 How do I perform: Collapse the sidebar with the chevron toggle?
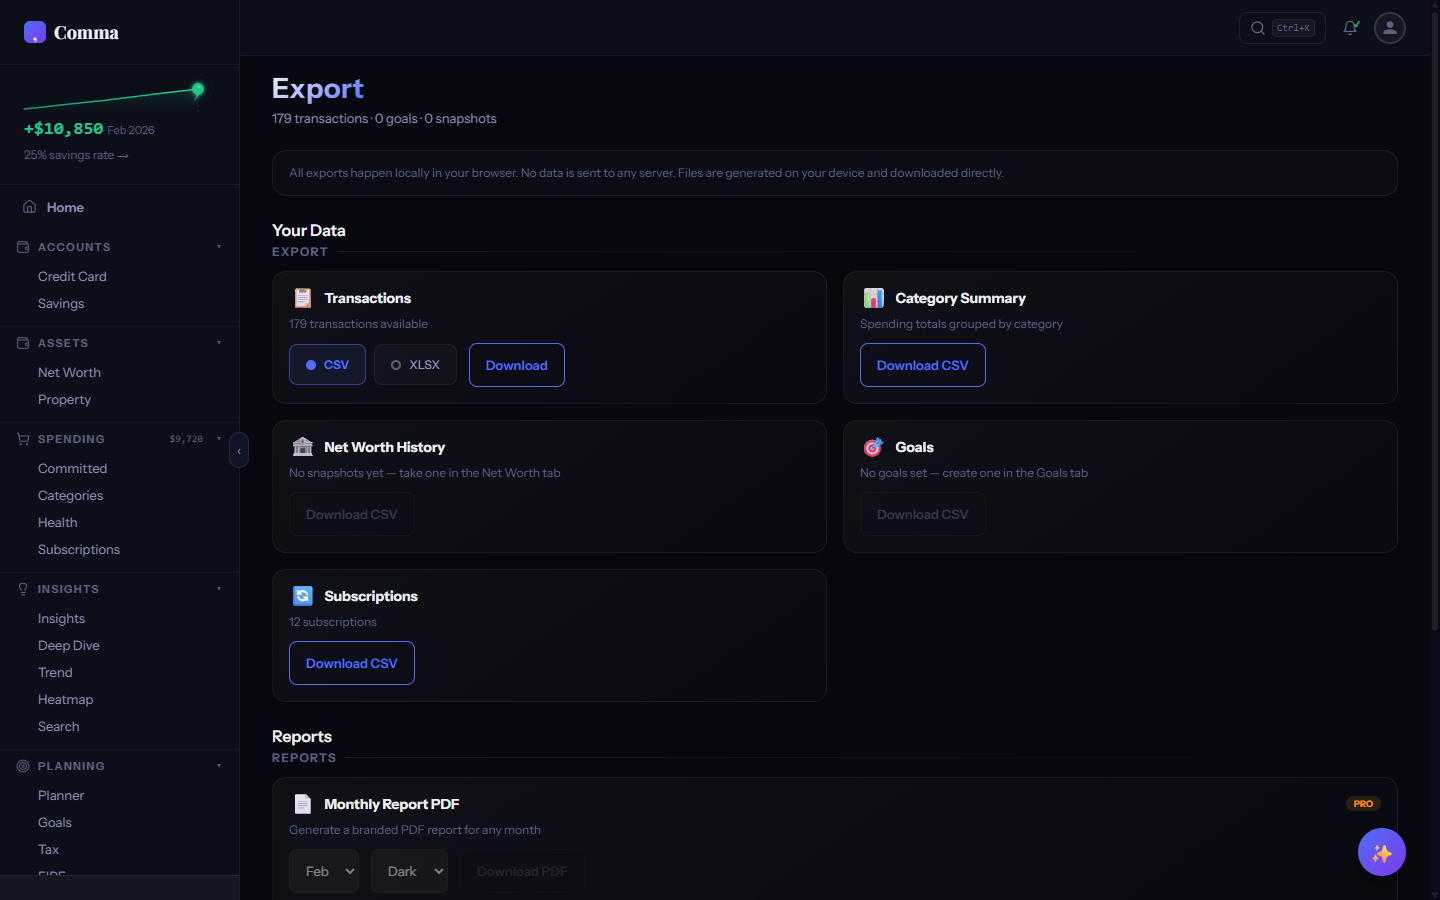[x=239, y=451]
